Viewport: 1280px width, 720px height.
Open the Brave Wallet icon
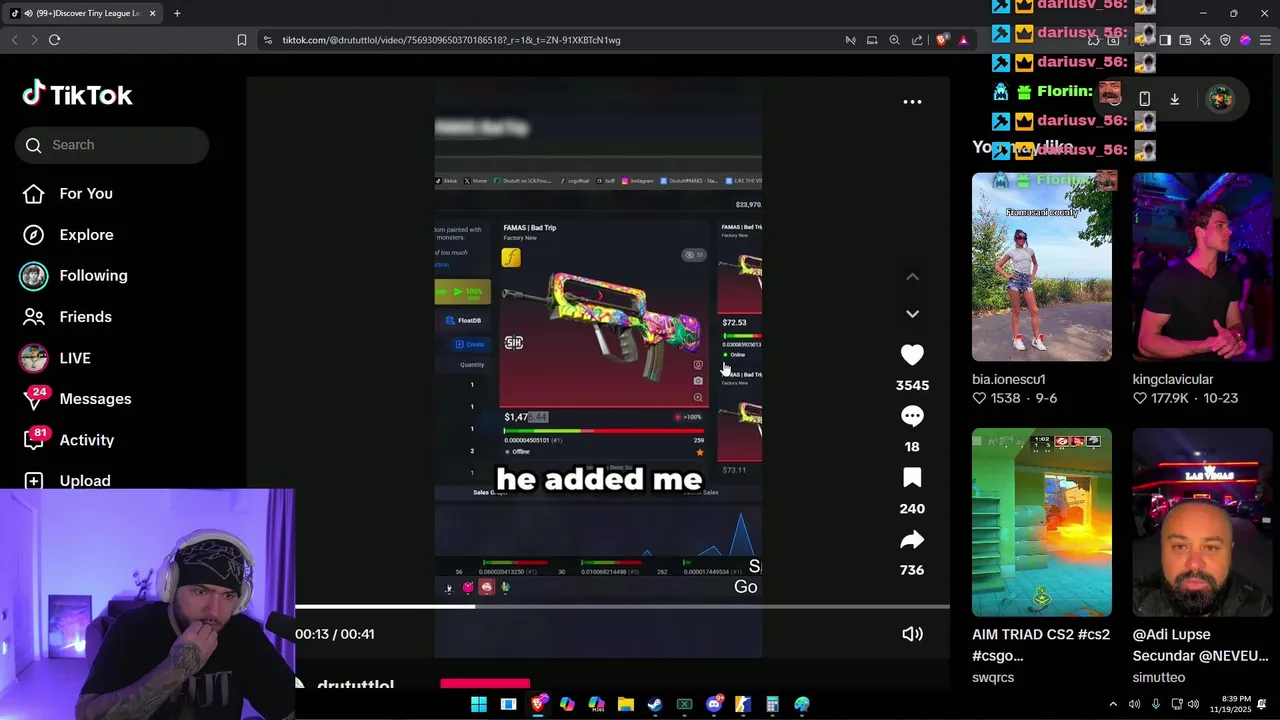pyautogui.click(x=1185, y=40)
